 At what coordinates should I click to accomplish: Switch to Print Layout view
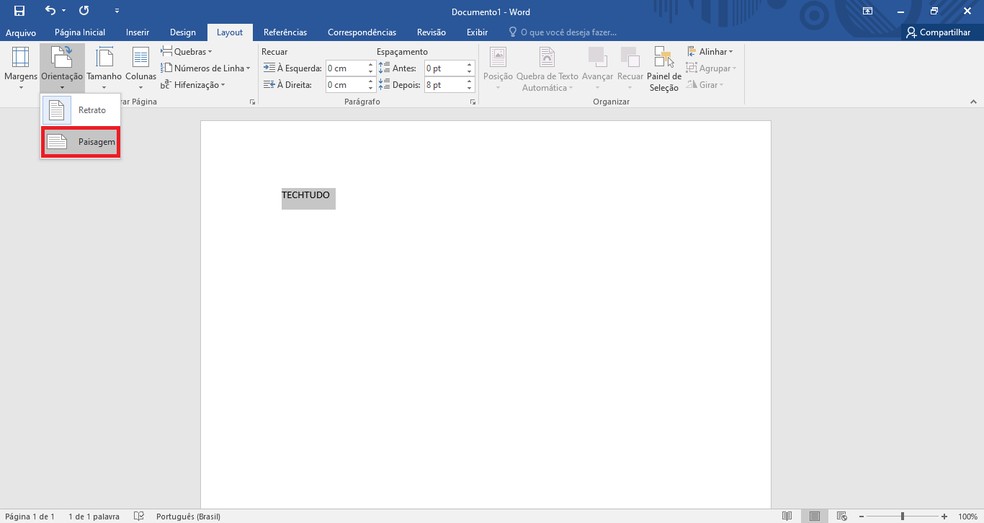coord(815,516)
